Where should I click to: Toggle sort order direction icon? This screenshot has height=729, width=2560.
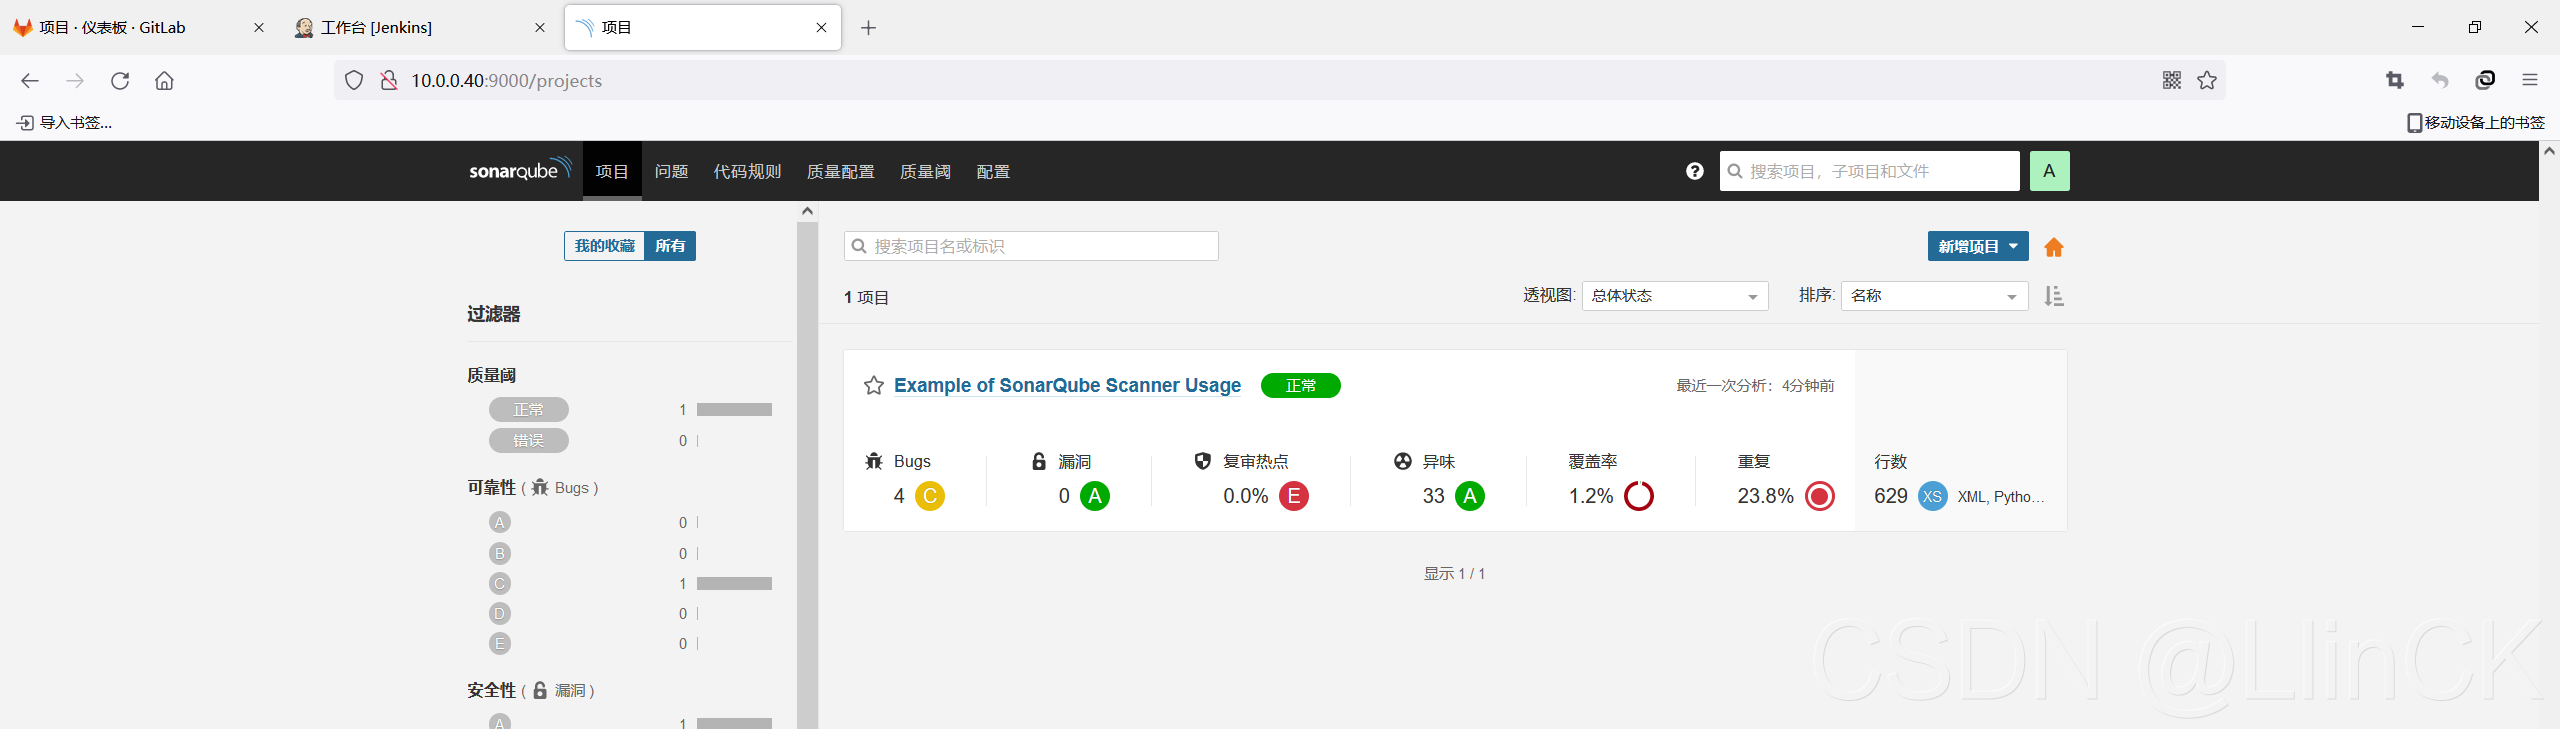[2053, 296]
